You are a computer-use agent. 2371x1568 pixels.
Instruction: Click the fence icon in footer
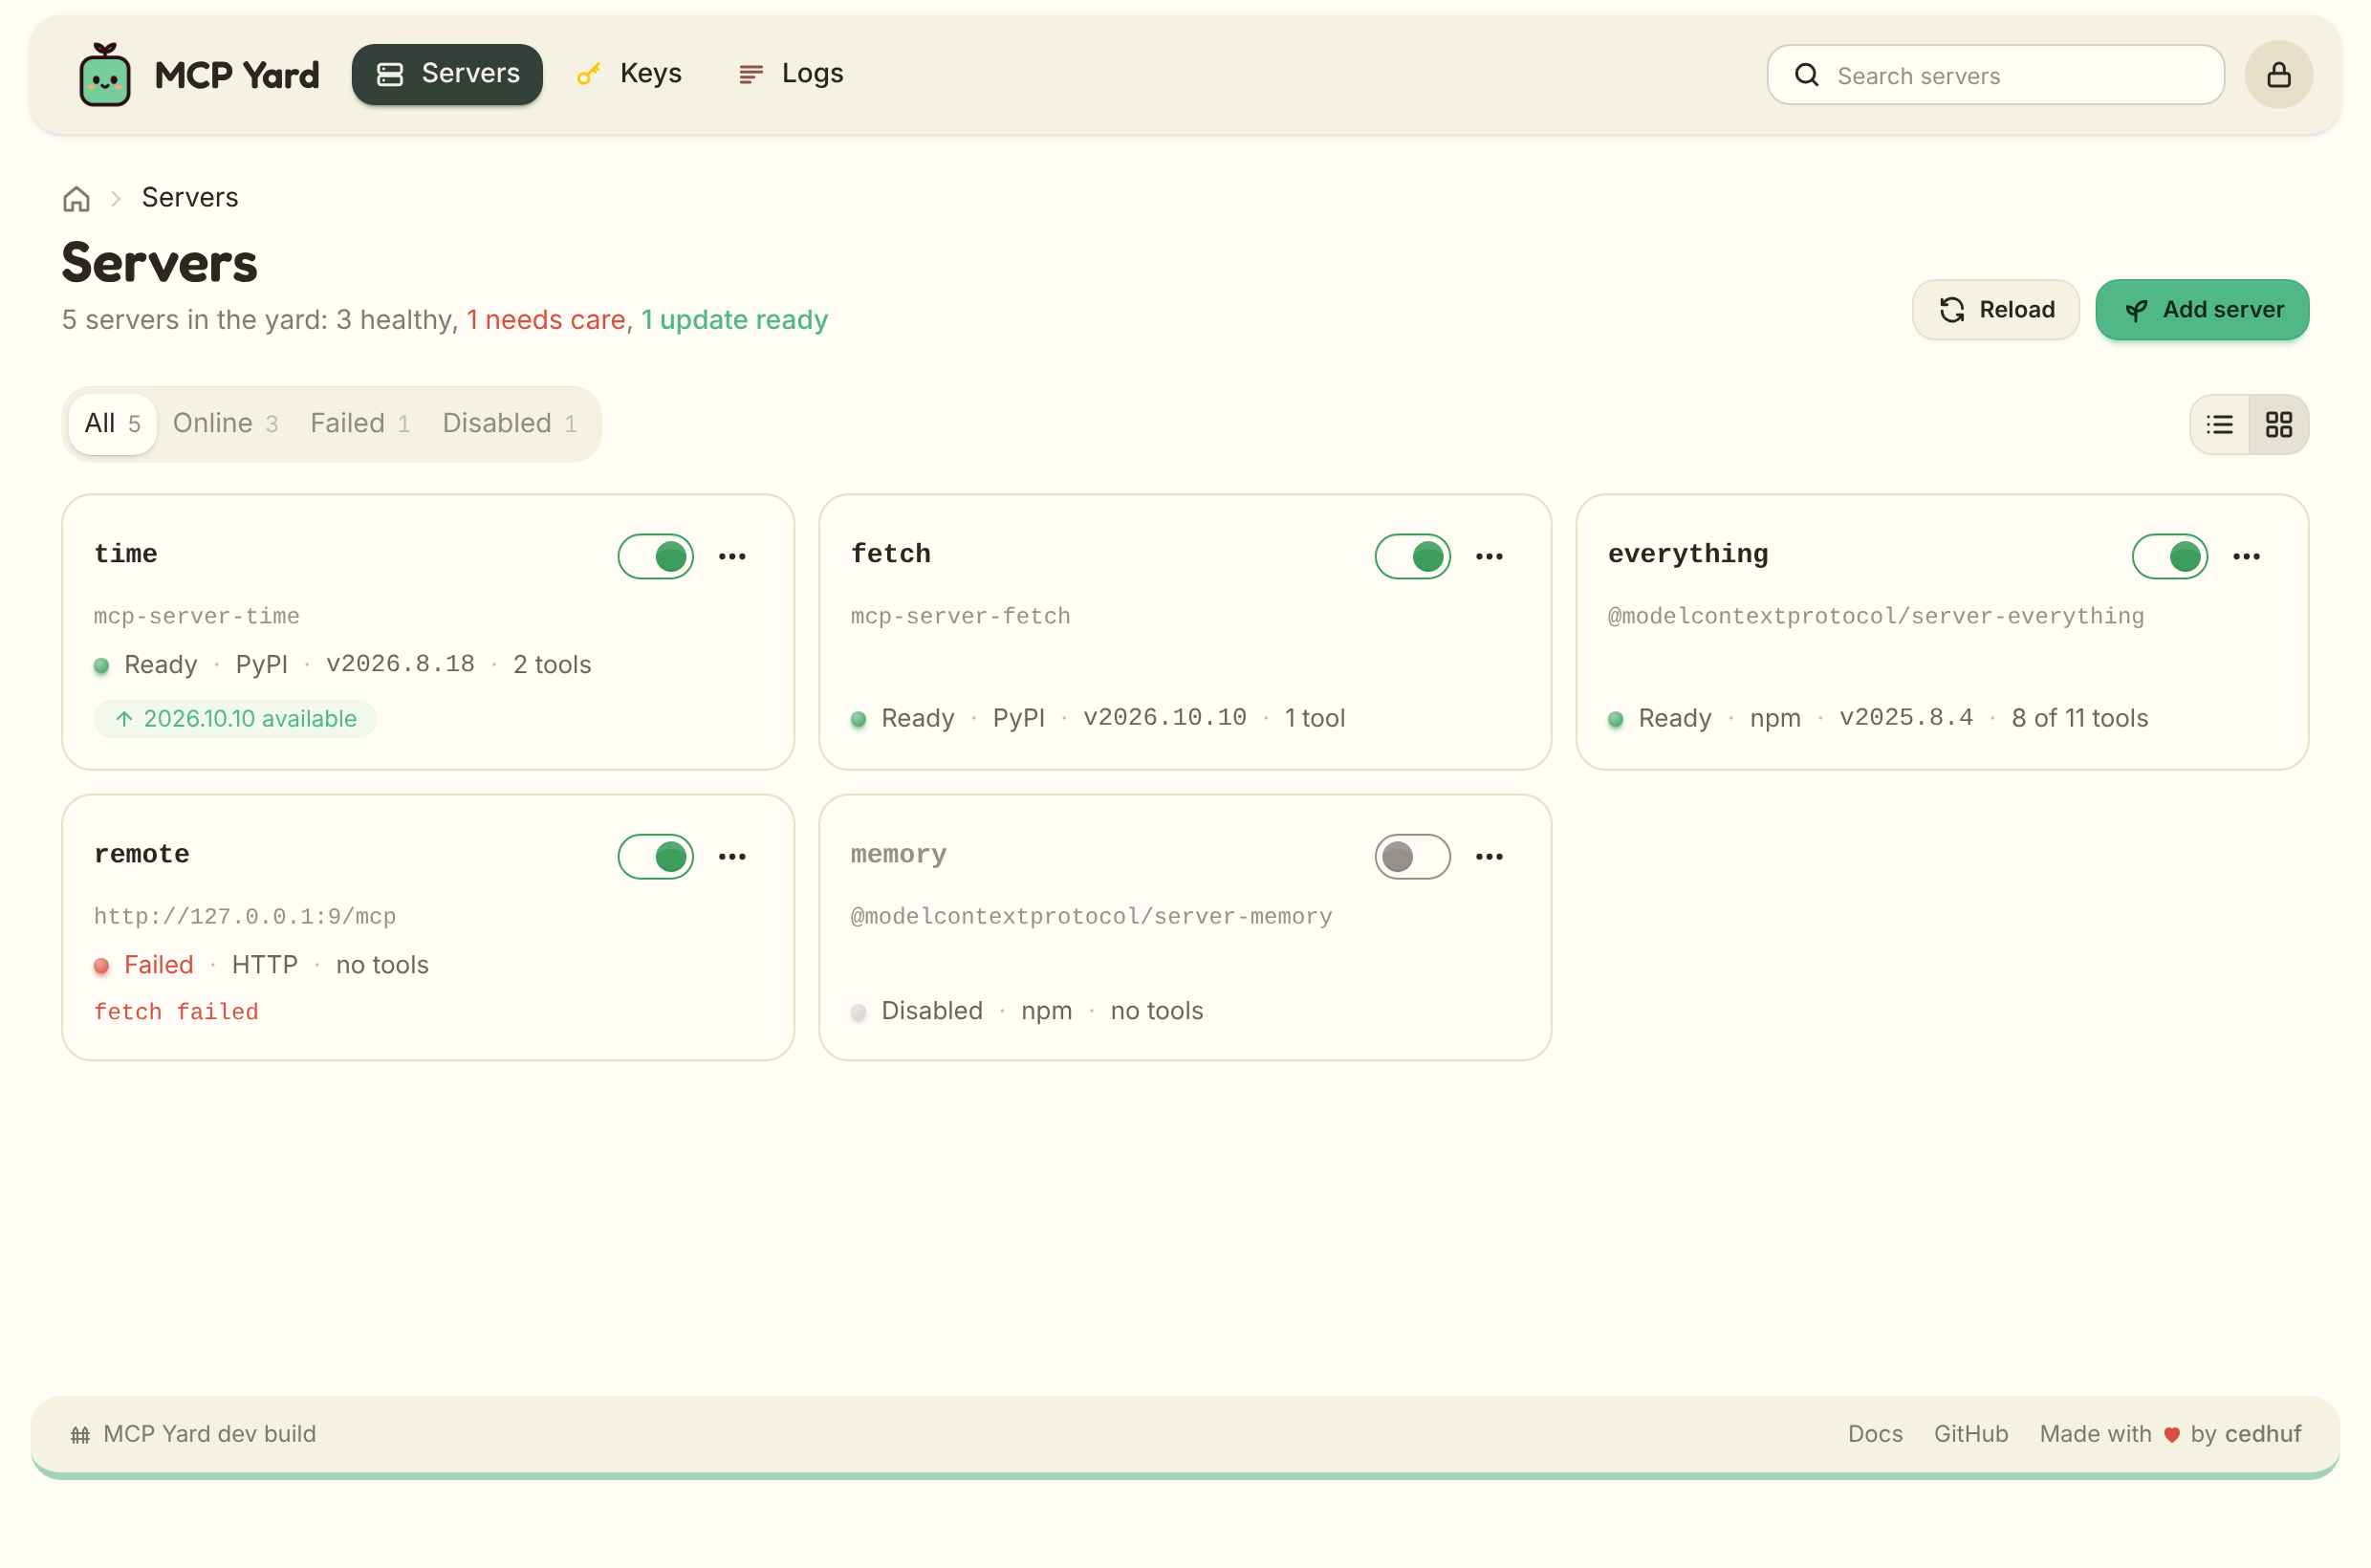tap(80, 1434)
